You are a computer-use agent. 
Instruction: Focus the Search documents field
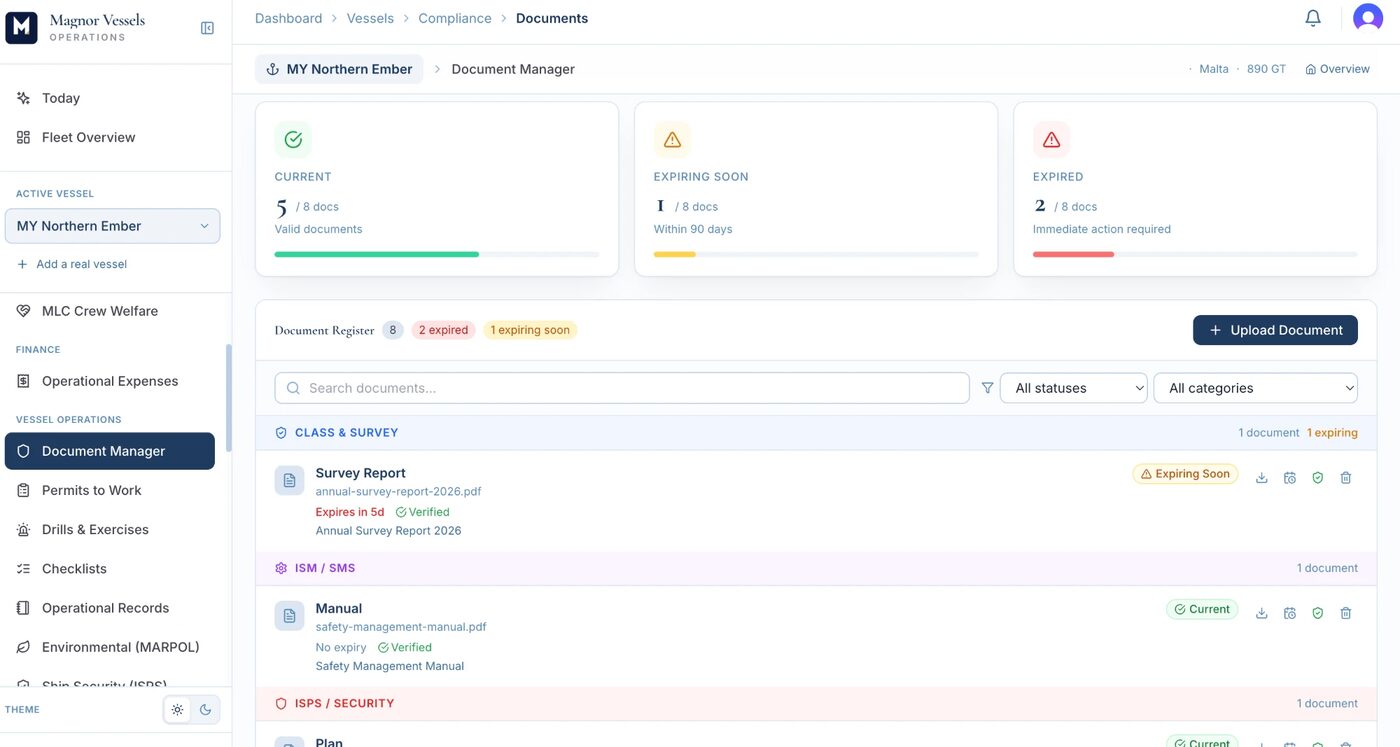coord(622,388)
